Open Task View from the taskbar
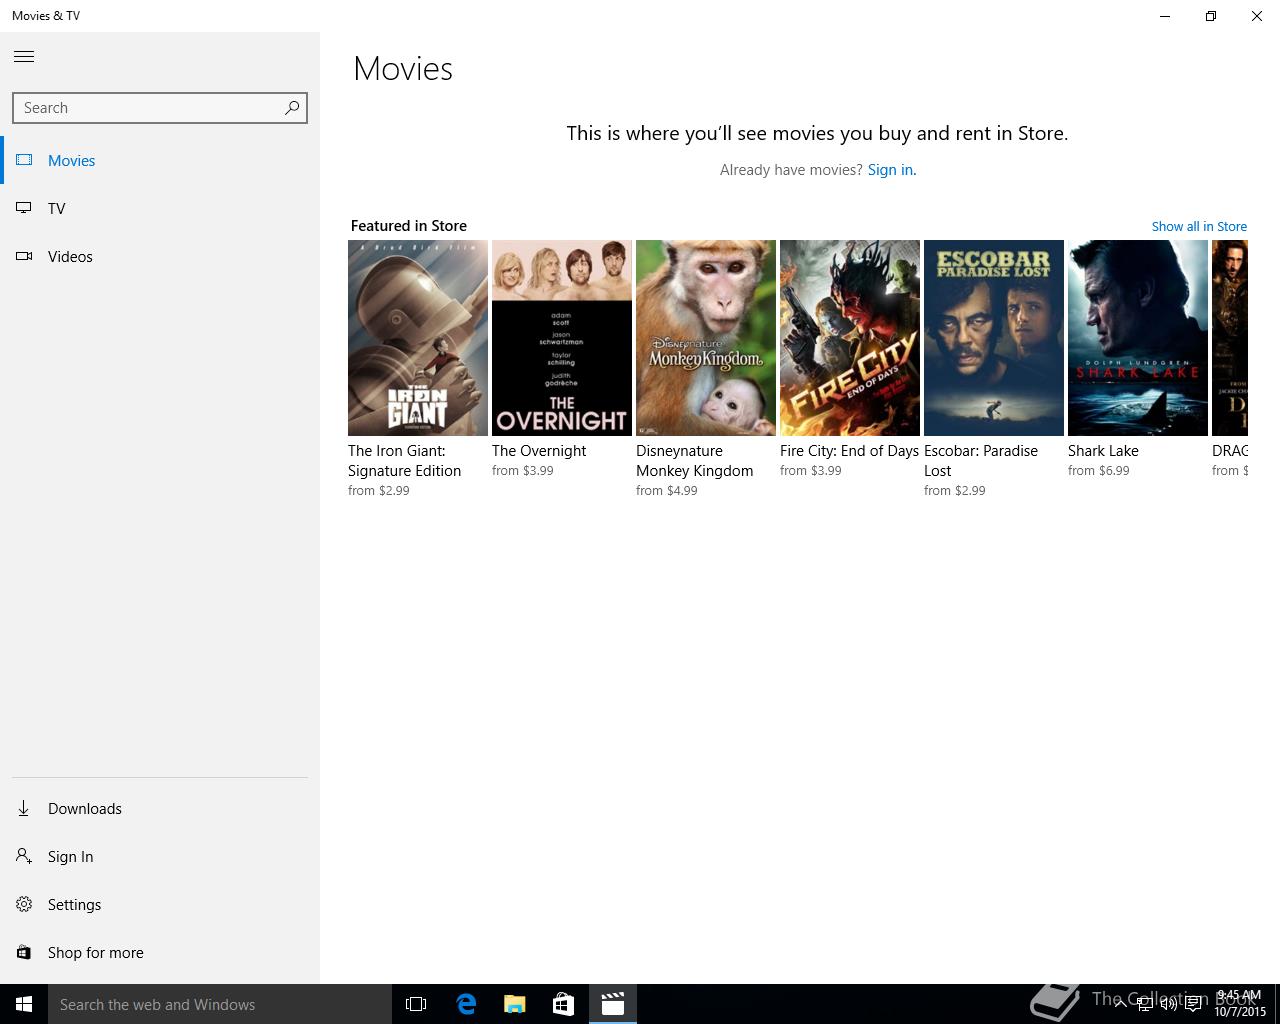Image resolution: width=1280 pixels, height=1024 pixels. tap(416, 1004)
